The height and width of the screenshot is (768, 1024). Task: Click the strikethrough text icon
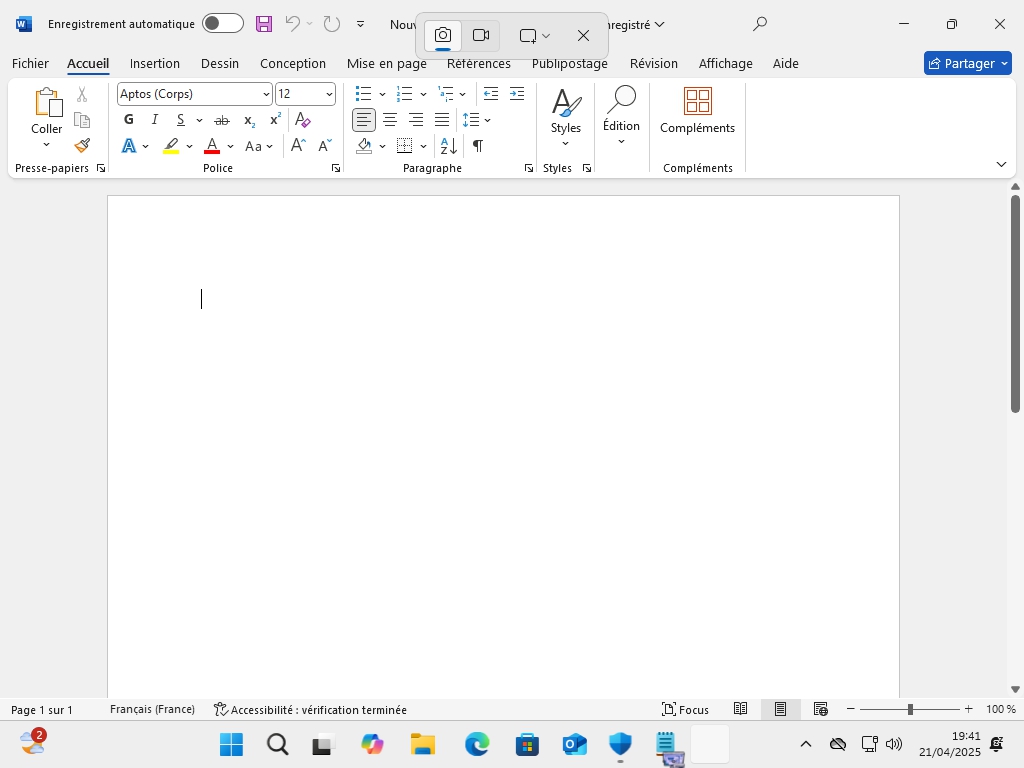pos(222,120)
